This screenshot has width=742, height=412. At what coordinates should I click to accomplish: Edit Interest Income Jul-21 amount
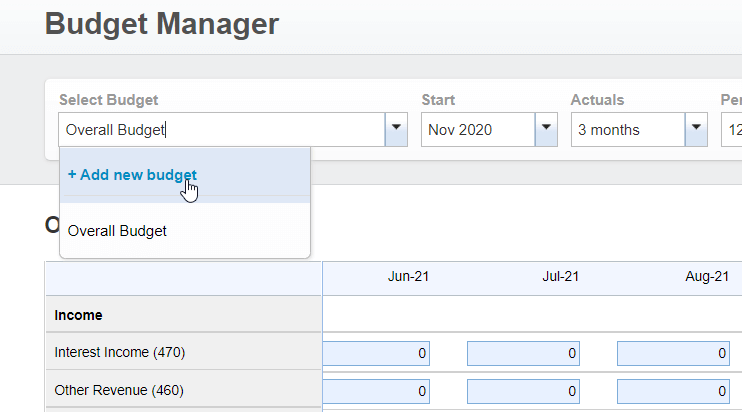(523, 353)
